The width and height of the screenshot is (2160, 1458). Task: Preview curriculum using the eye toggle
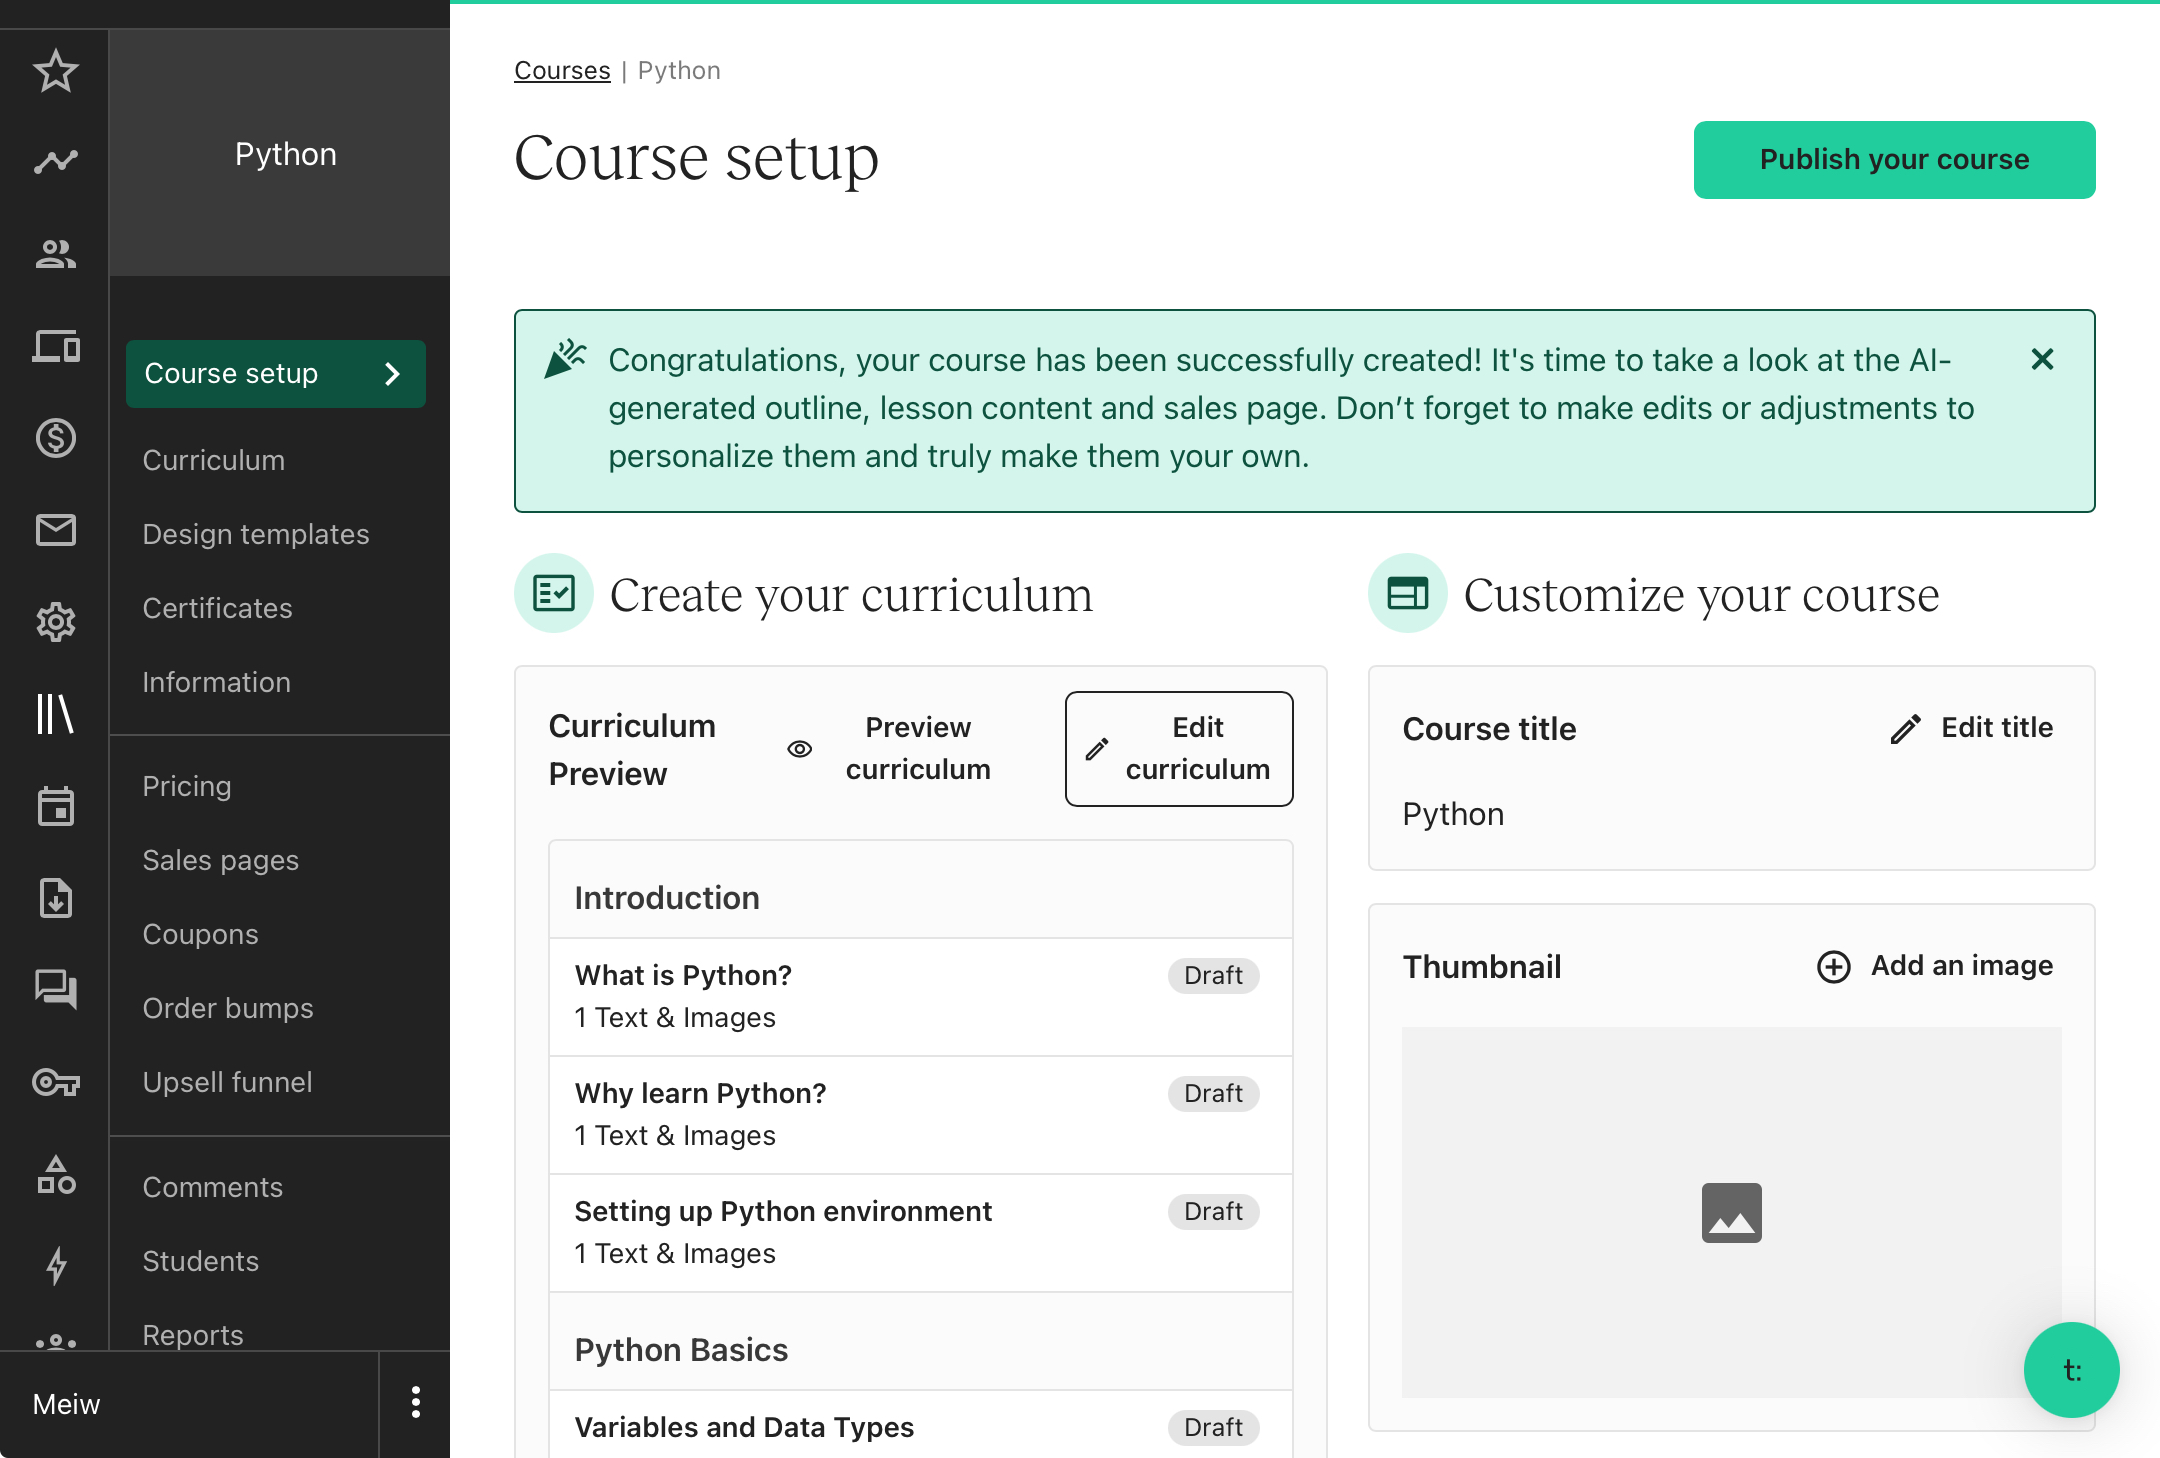[800, 748]
